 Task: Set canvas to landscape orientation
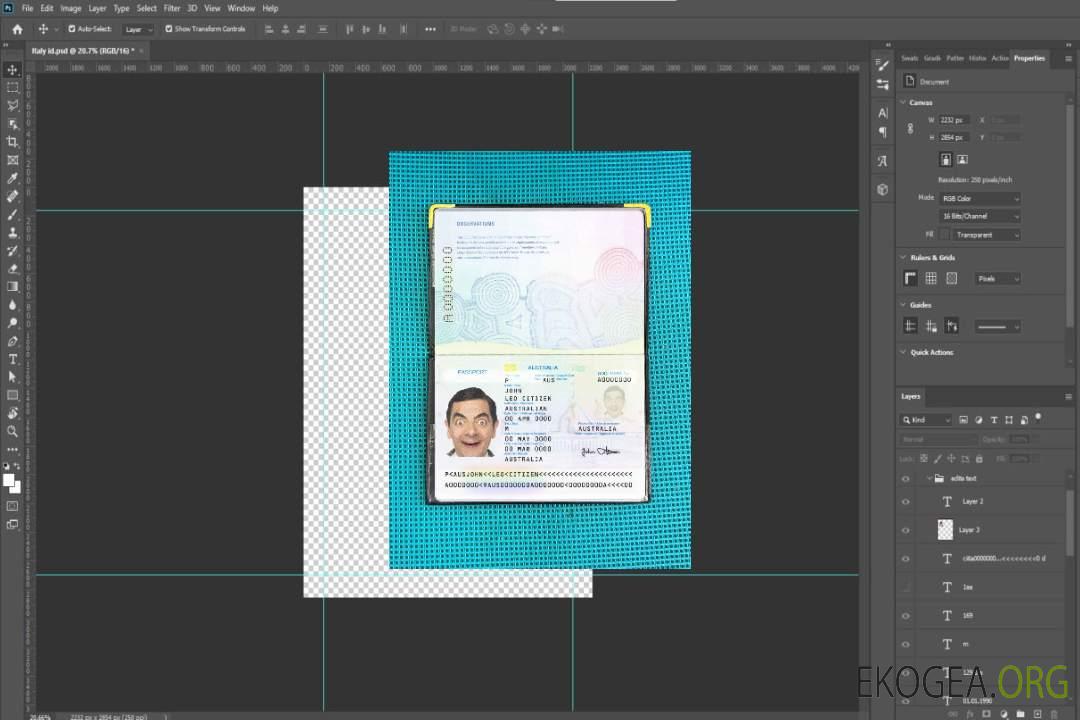[962, 159]
